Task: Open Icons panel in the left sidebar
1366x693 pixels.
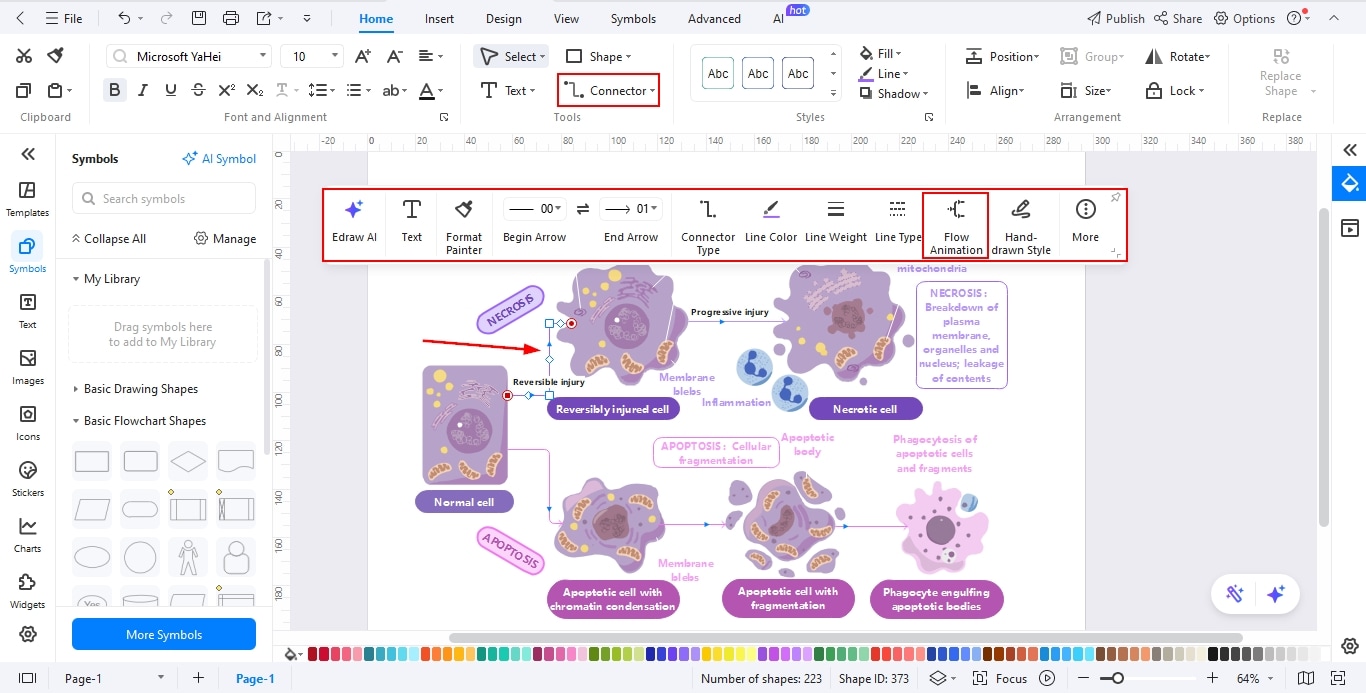Action: click(27, 423)
